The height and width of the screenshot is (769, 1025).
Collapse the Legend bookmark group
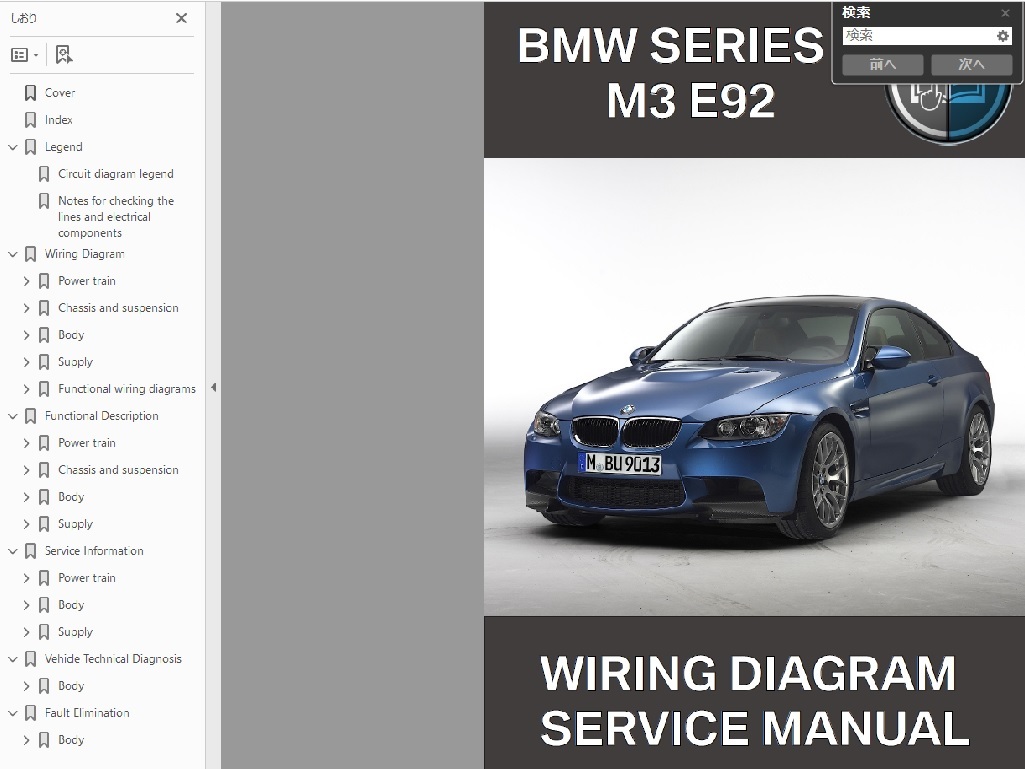[x=12, y=147]
